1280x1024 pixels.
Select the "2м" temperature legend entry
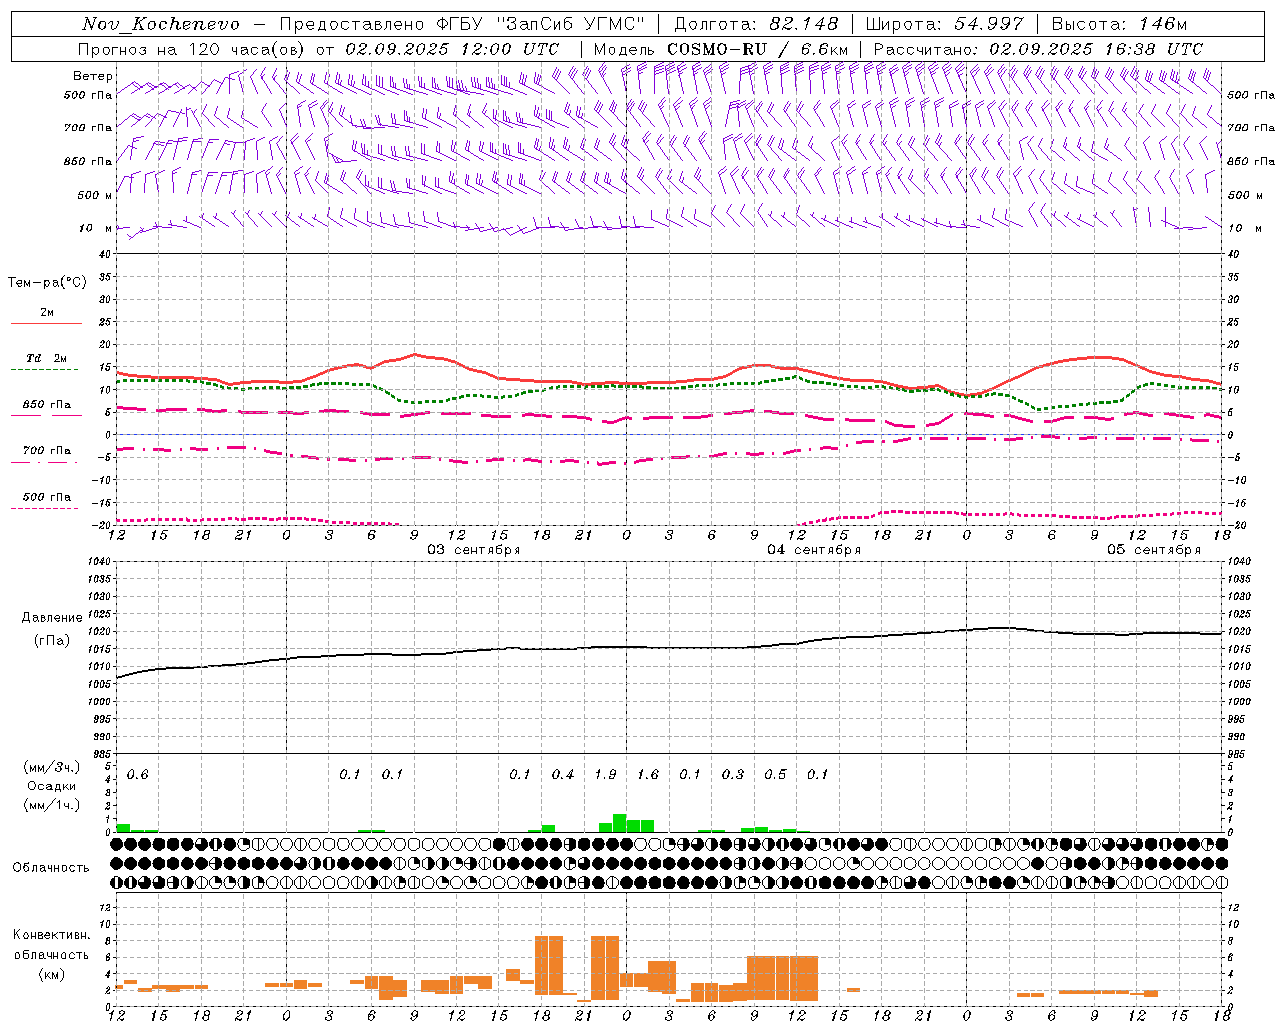pos(47,313)
